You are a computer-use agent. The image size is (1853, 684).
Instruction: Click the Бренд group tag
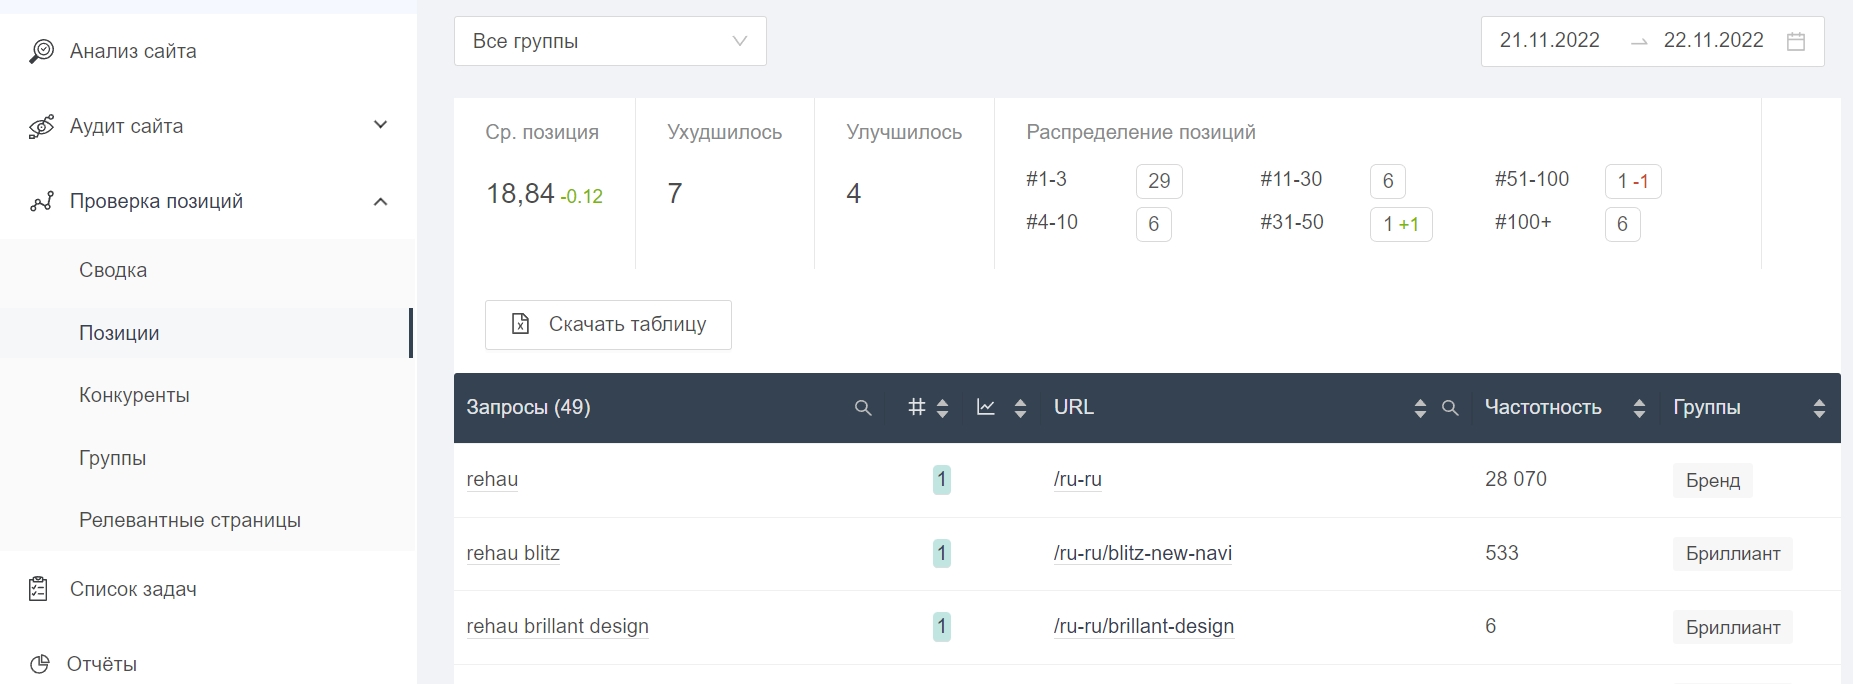[1712, 480]
